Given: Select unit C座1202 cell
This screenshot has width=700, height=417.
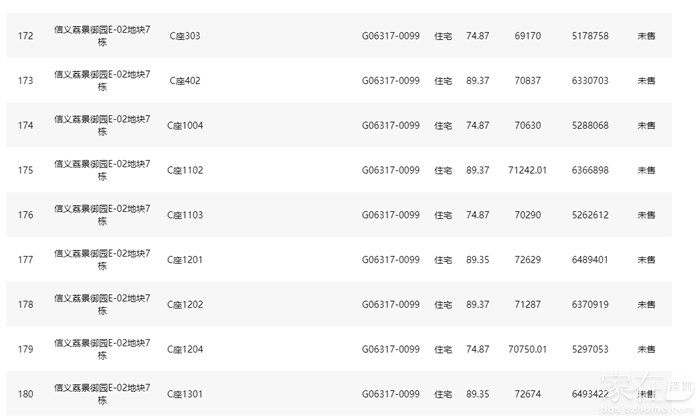Looking at the screenshot, I should [x=186, y=304].
